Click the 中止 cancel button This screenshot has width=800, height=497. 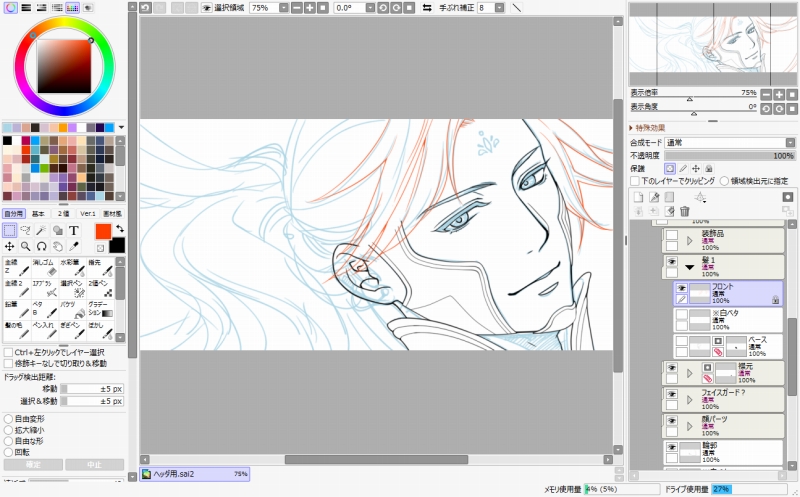94,464
